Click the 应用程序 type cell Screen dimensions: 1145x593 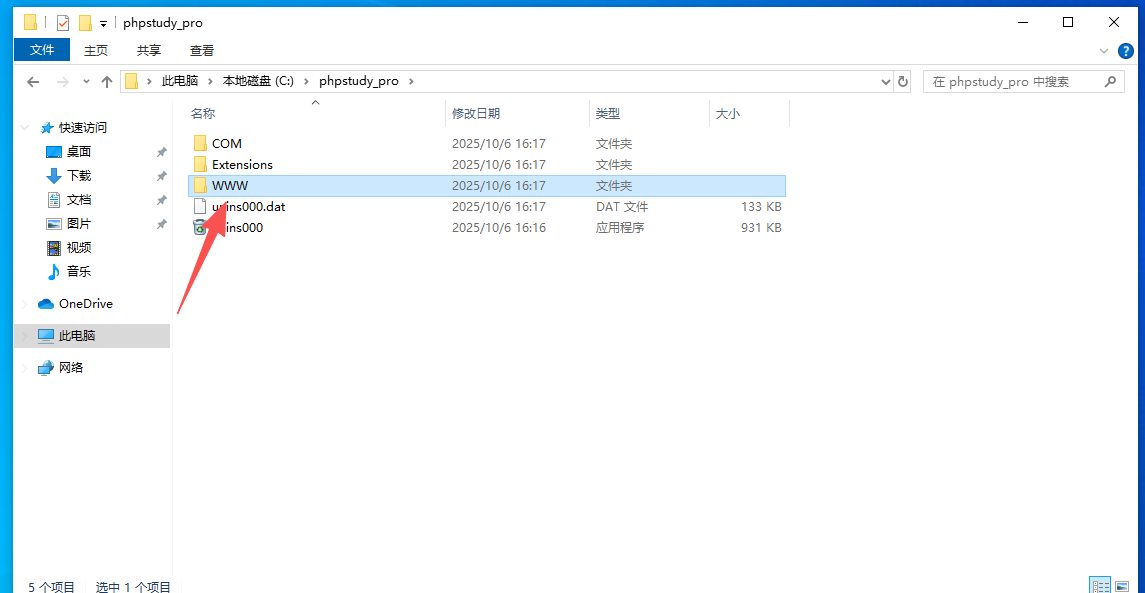[620, 228]
